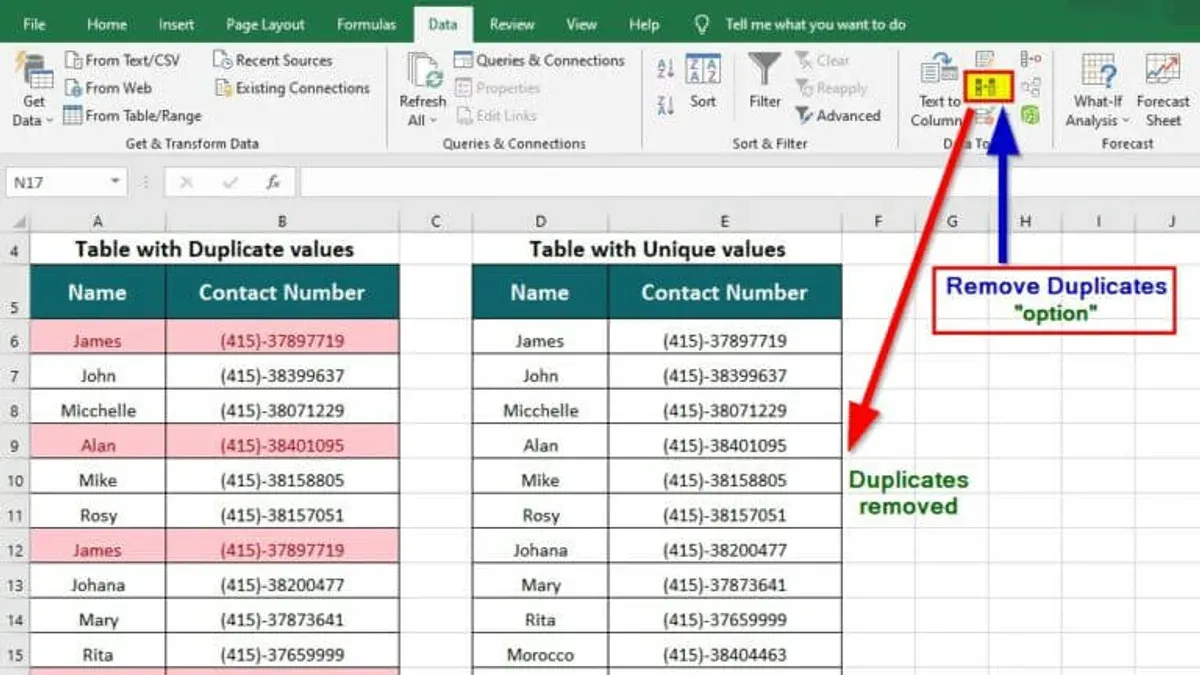Open the View tab
The height and width of the screenshot is (675, 1200).
coord(582,24)
